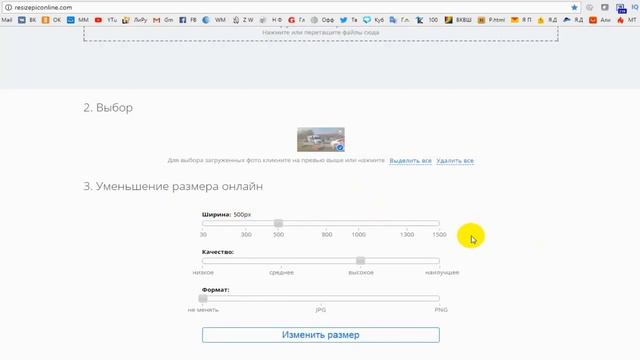Open the ММ bookmark

78,20
